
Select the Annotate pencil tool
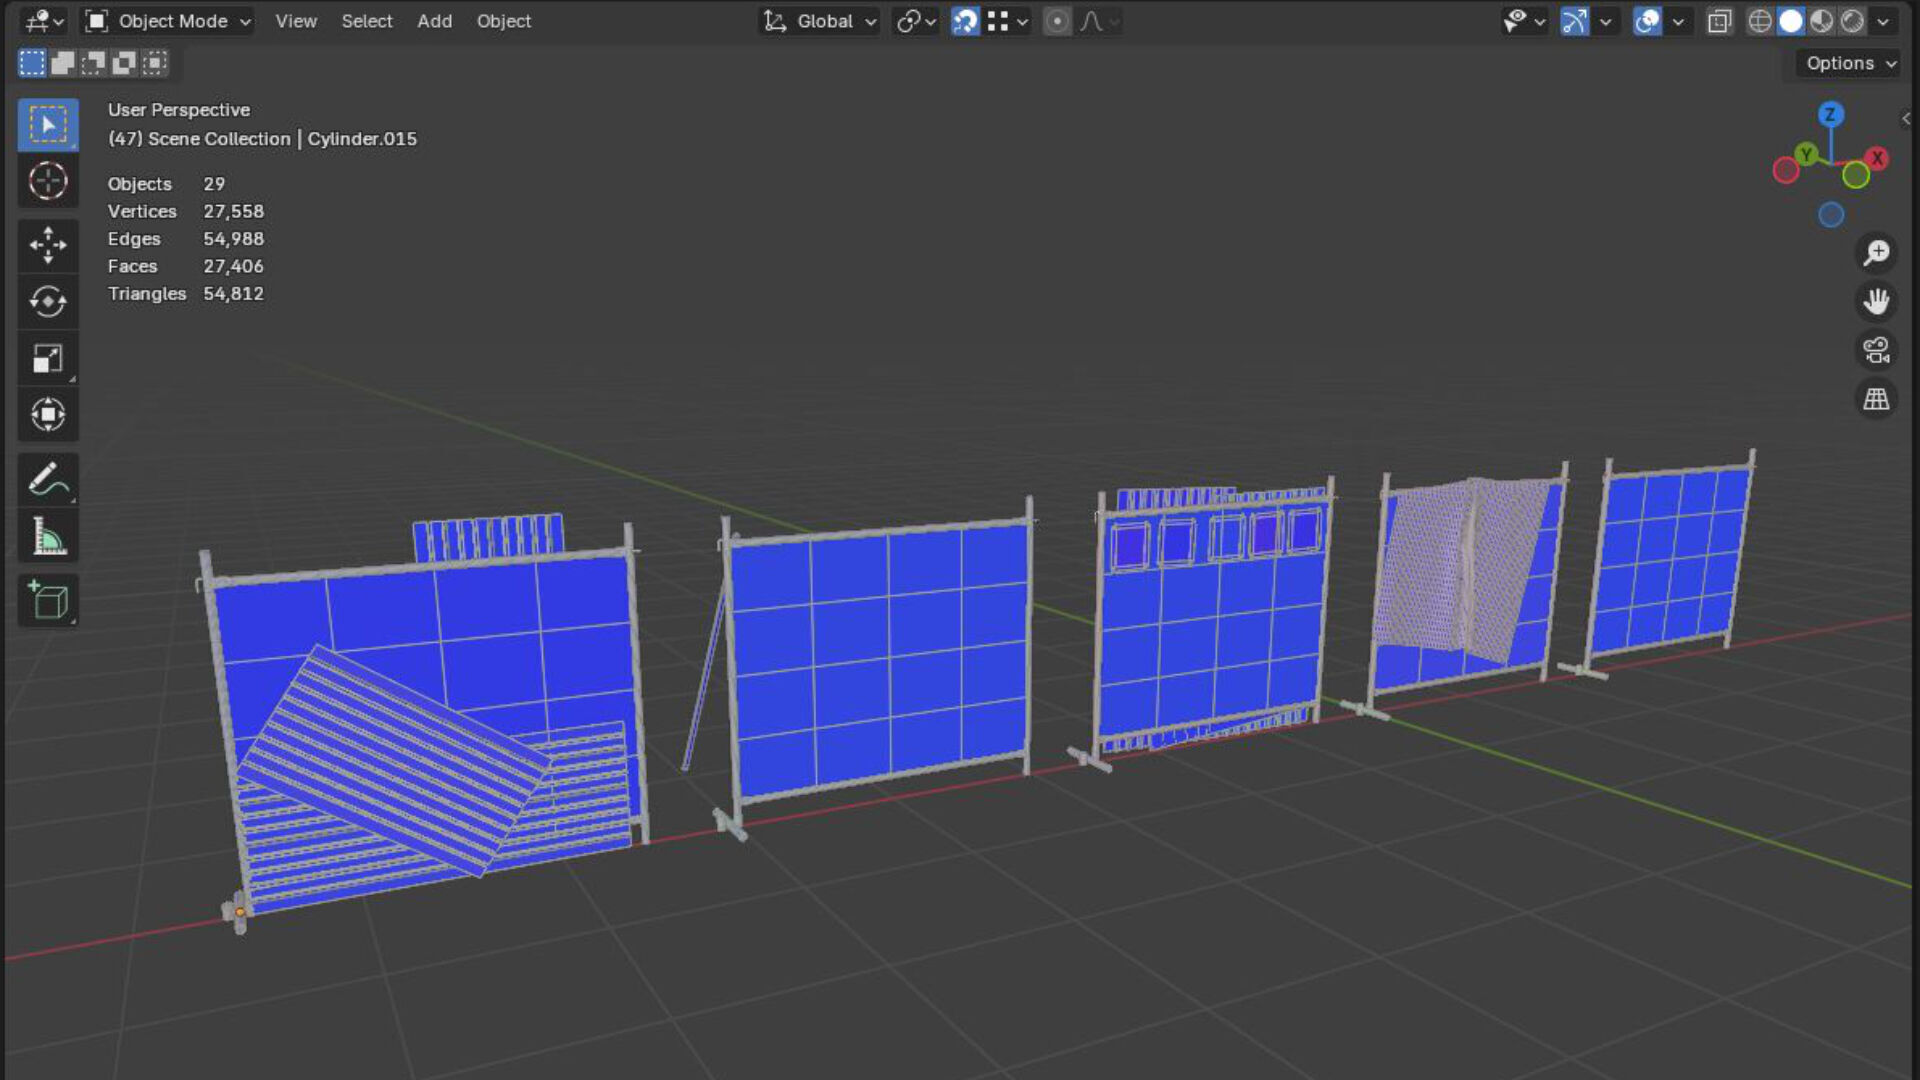tap(47, 480)
